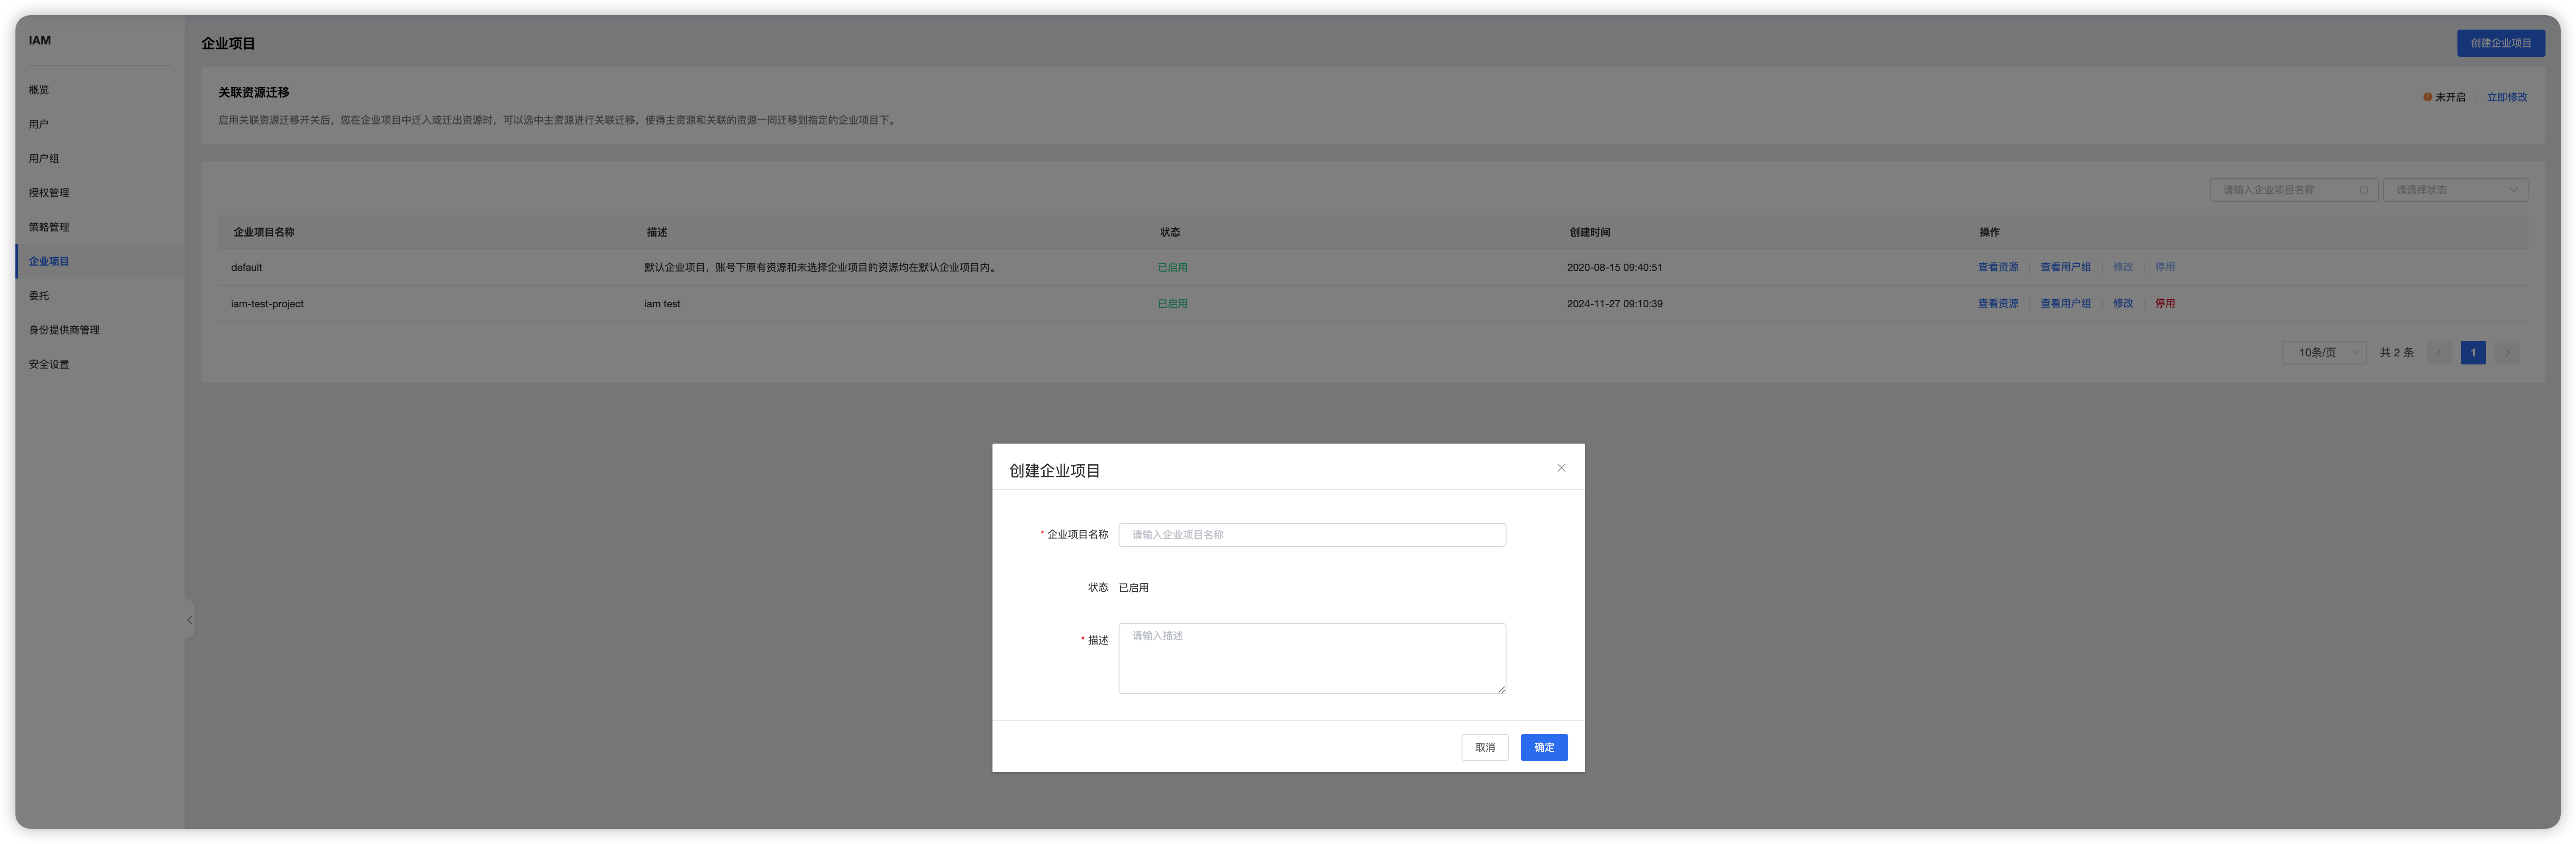The height and width of the screenshot is (844, 2576).
Task: Click the 描述 column header
Action: coord(657,232)
